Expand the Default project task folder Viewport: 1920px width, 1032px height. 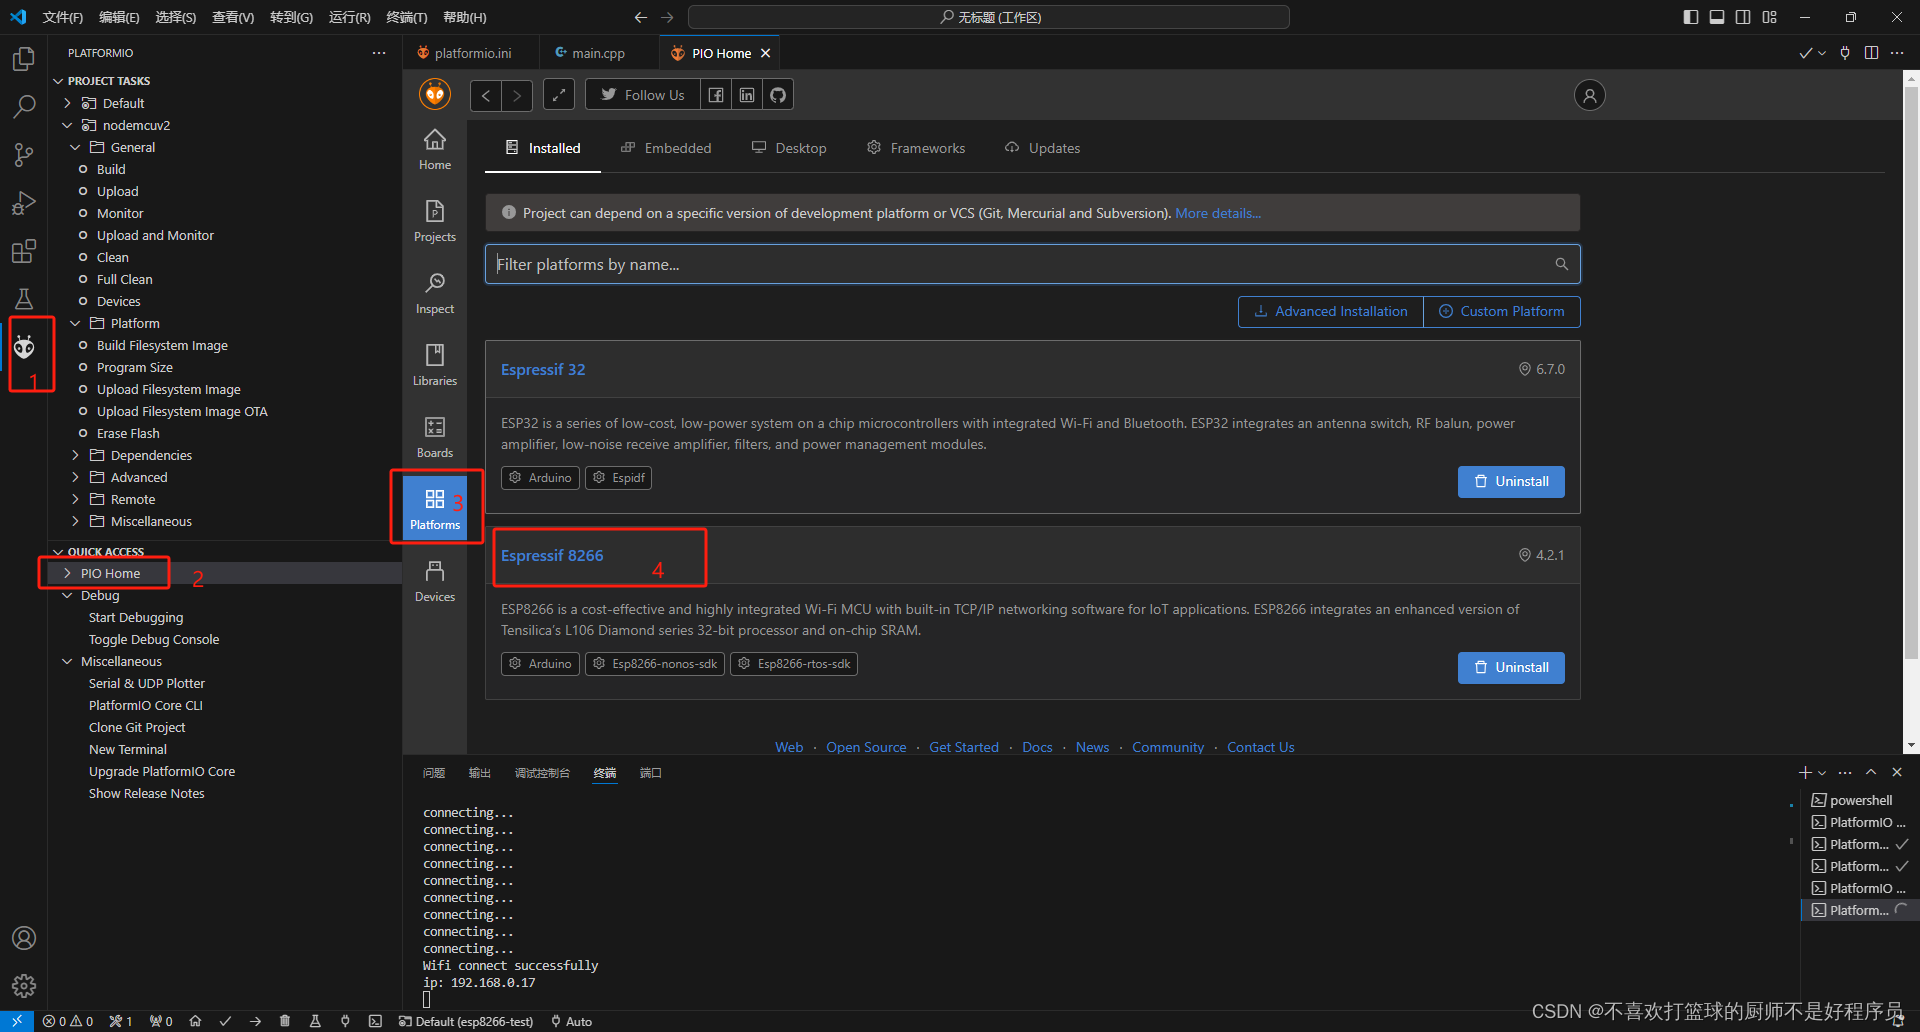[67, 103]
